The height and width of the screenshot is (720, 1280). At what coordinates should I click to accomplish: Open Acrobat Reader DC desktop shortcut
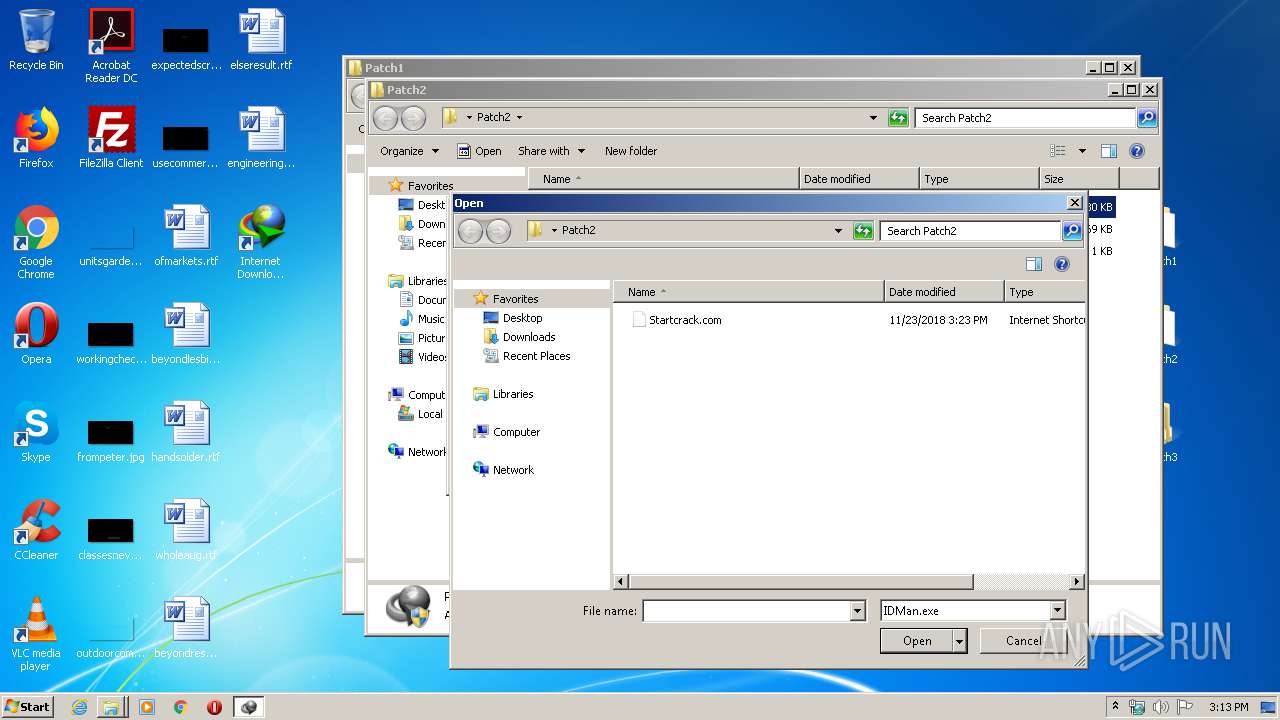pyautogui.click(x=111, y=46)
